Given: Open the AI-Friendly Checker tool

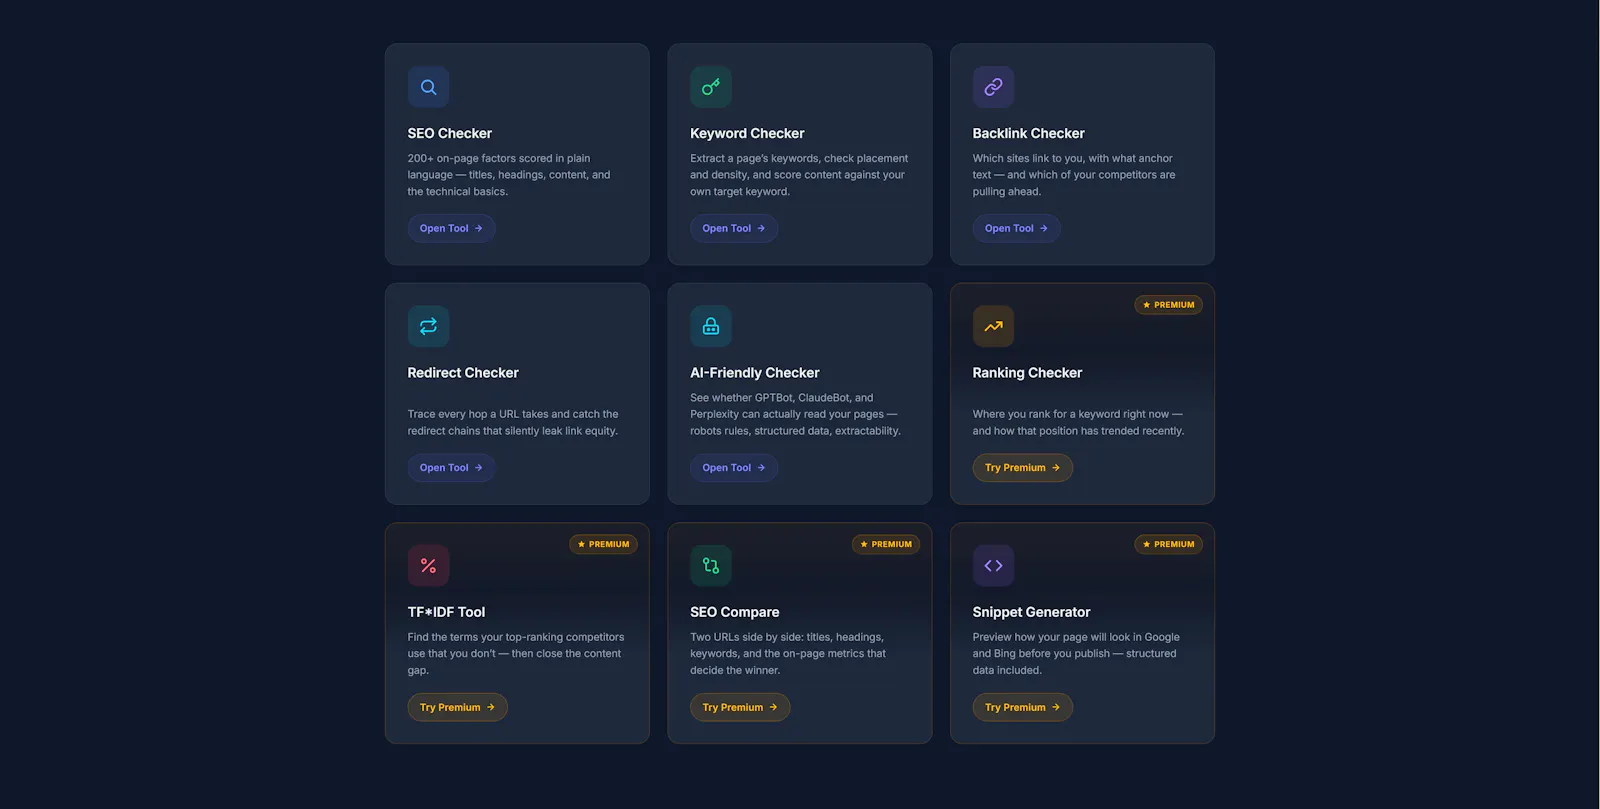Looking at the screenshot, I should tap(734, 468).
